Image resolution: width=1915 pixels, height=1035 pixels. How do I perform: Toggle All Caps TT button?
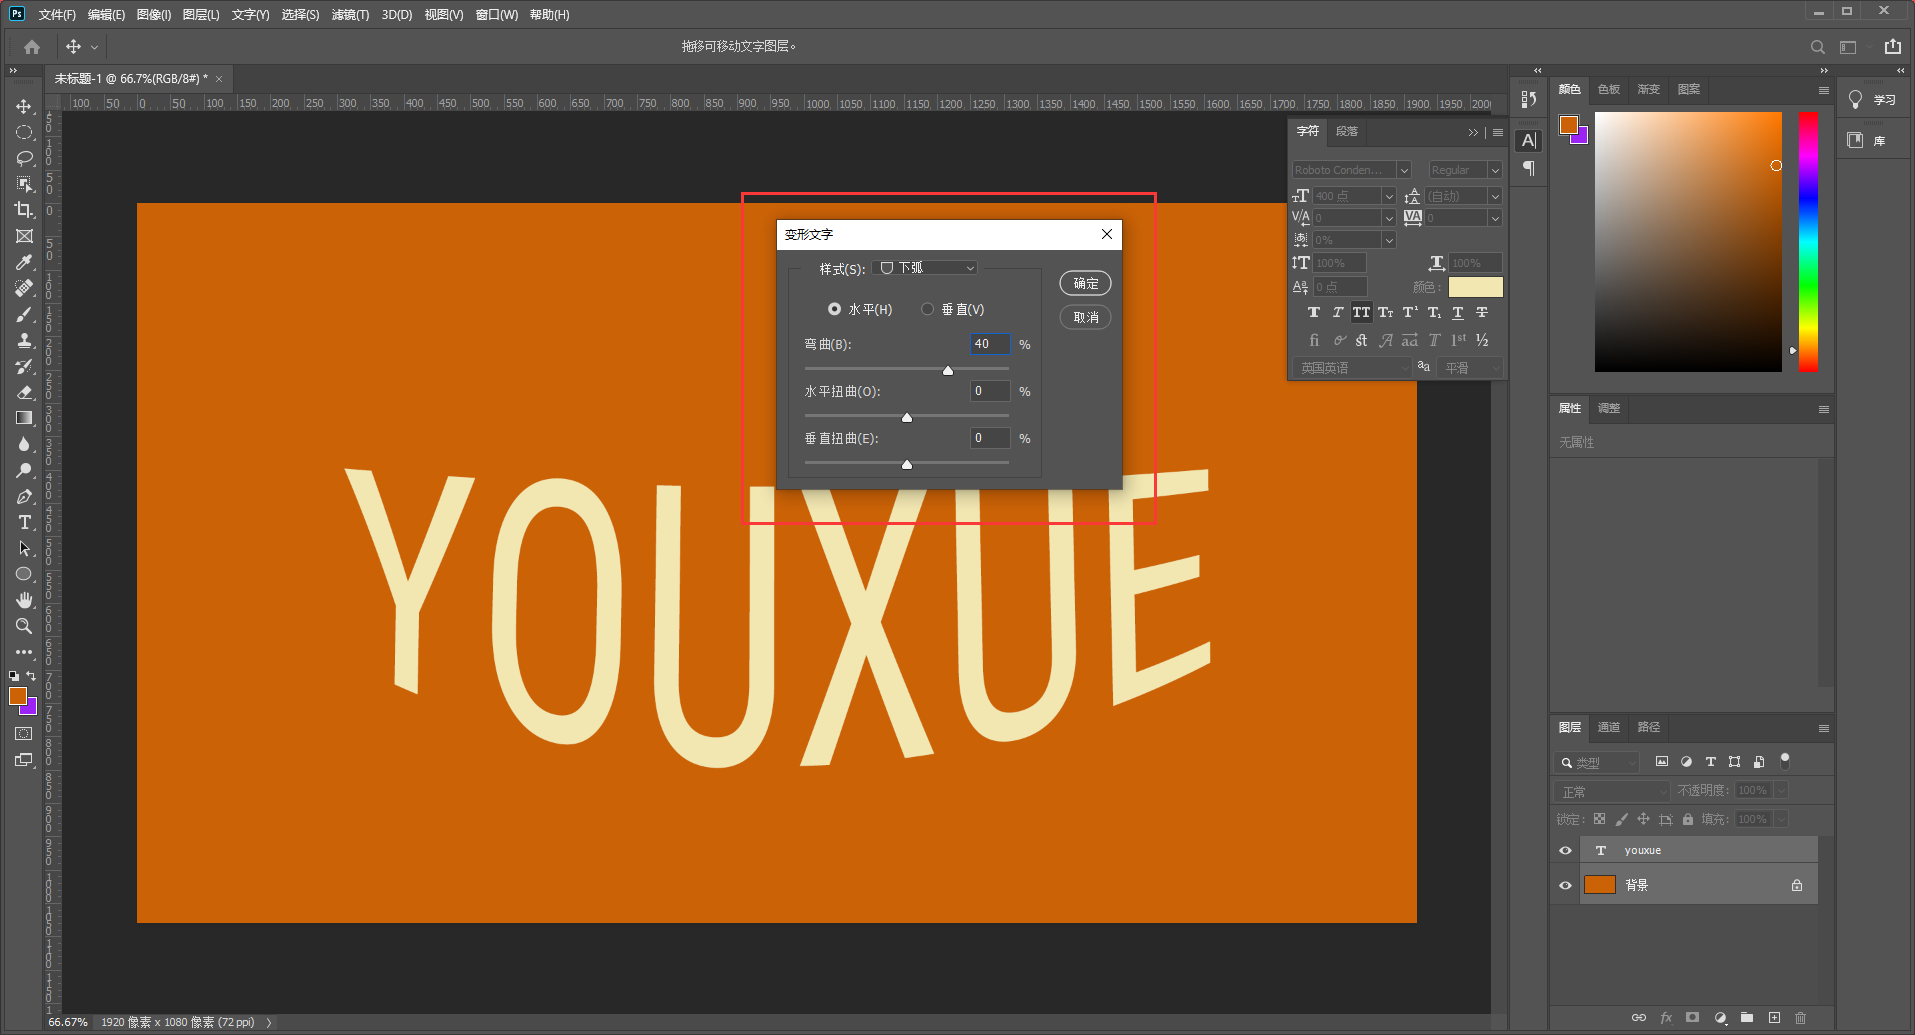pyautogui.click(x=1361, y=313)
